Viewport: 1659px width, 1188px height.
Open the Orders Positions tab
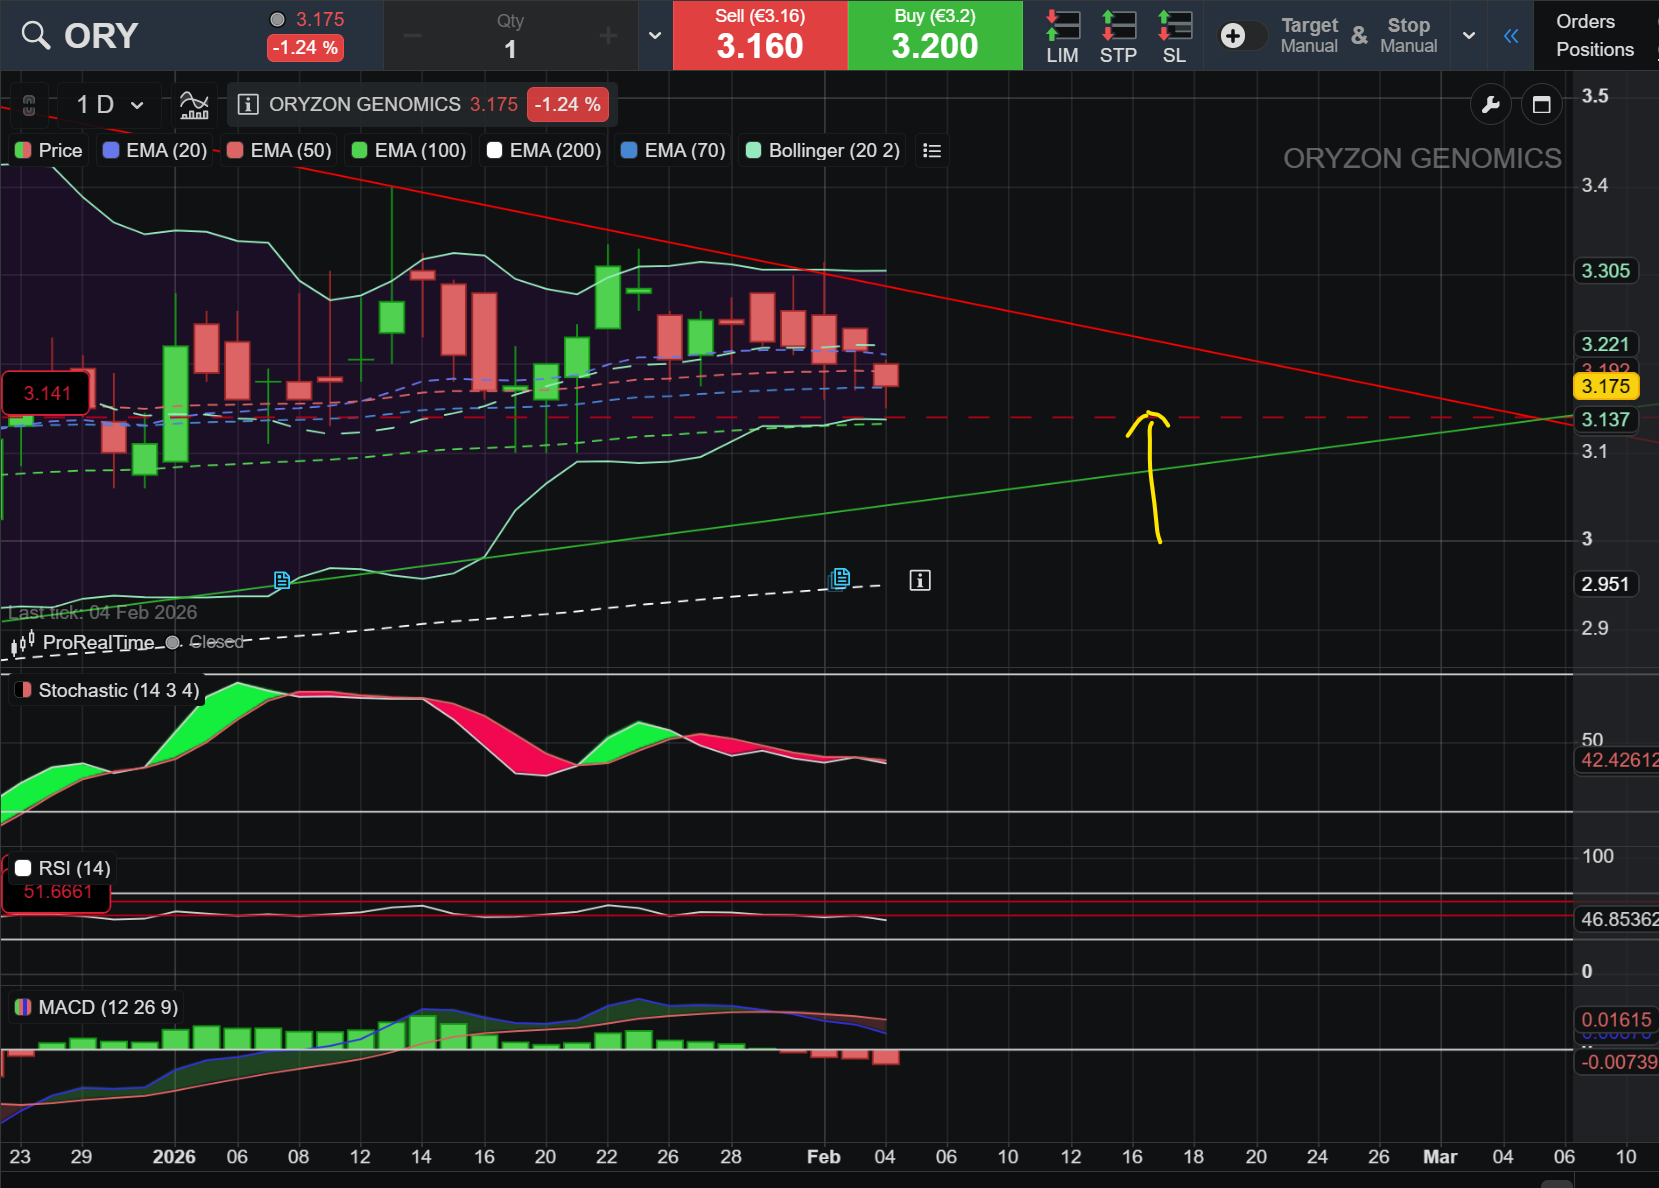1595,35
